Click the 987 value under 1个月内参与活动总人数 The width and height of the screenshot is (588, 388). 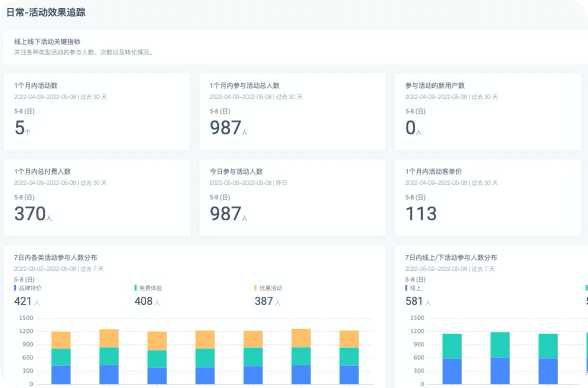point(225,128)
